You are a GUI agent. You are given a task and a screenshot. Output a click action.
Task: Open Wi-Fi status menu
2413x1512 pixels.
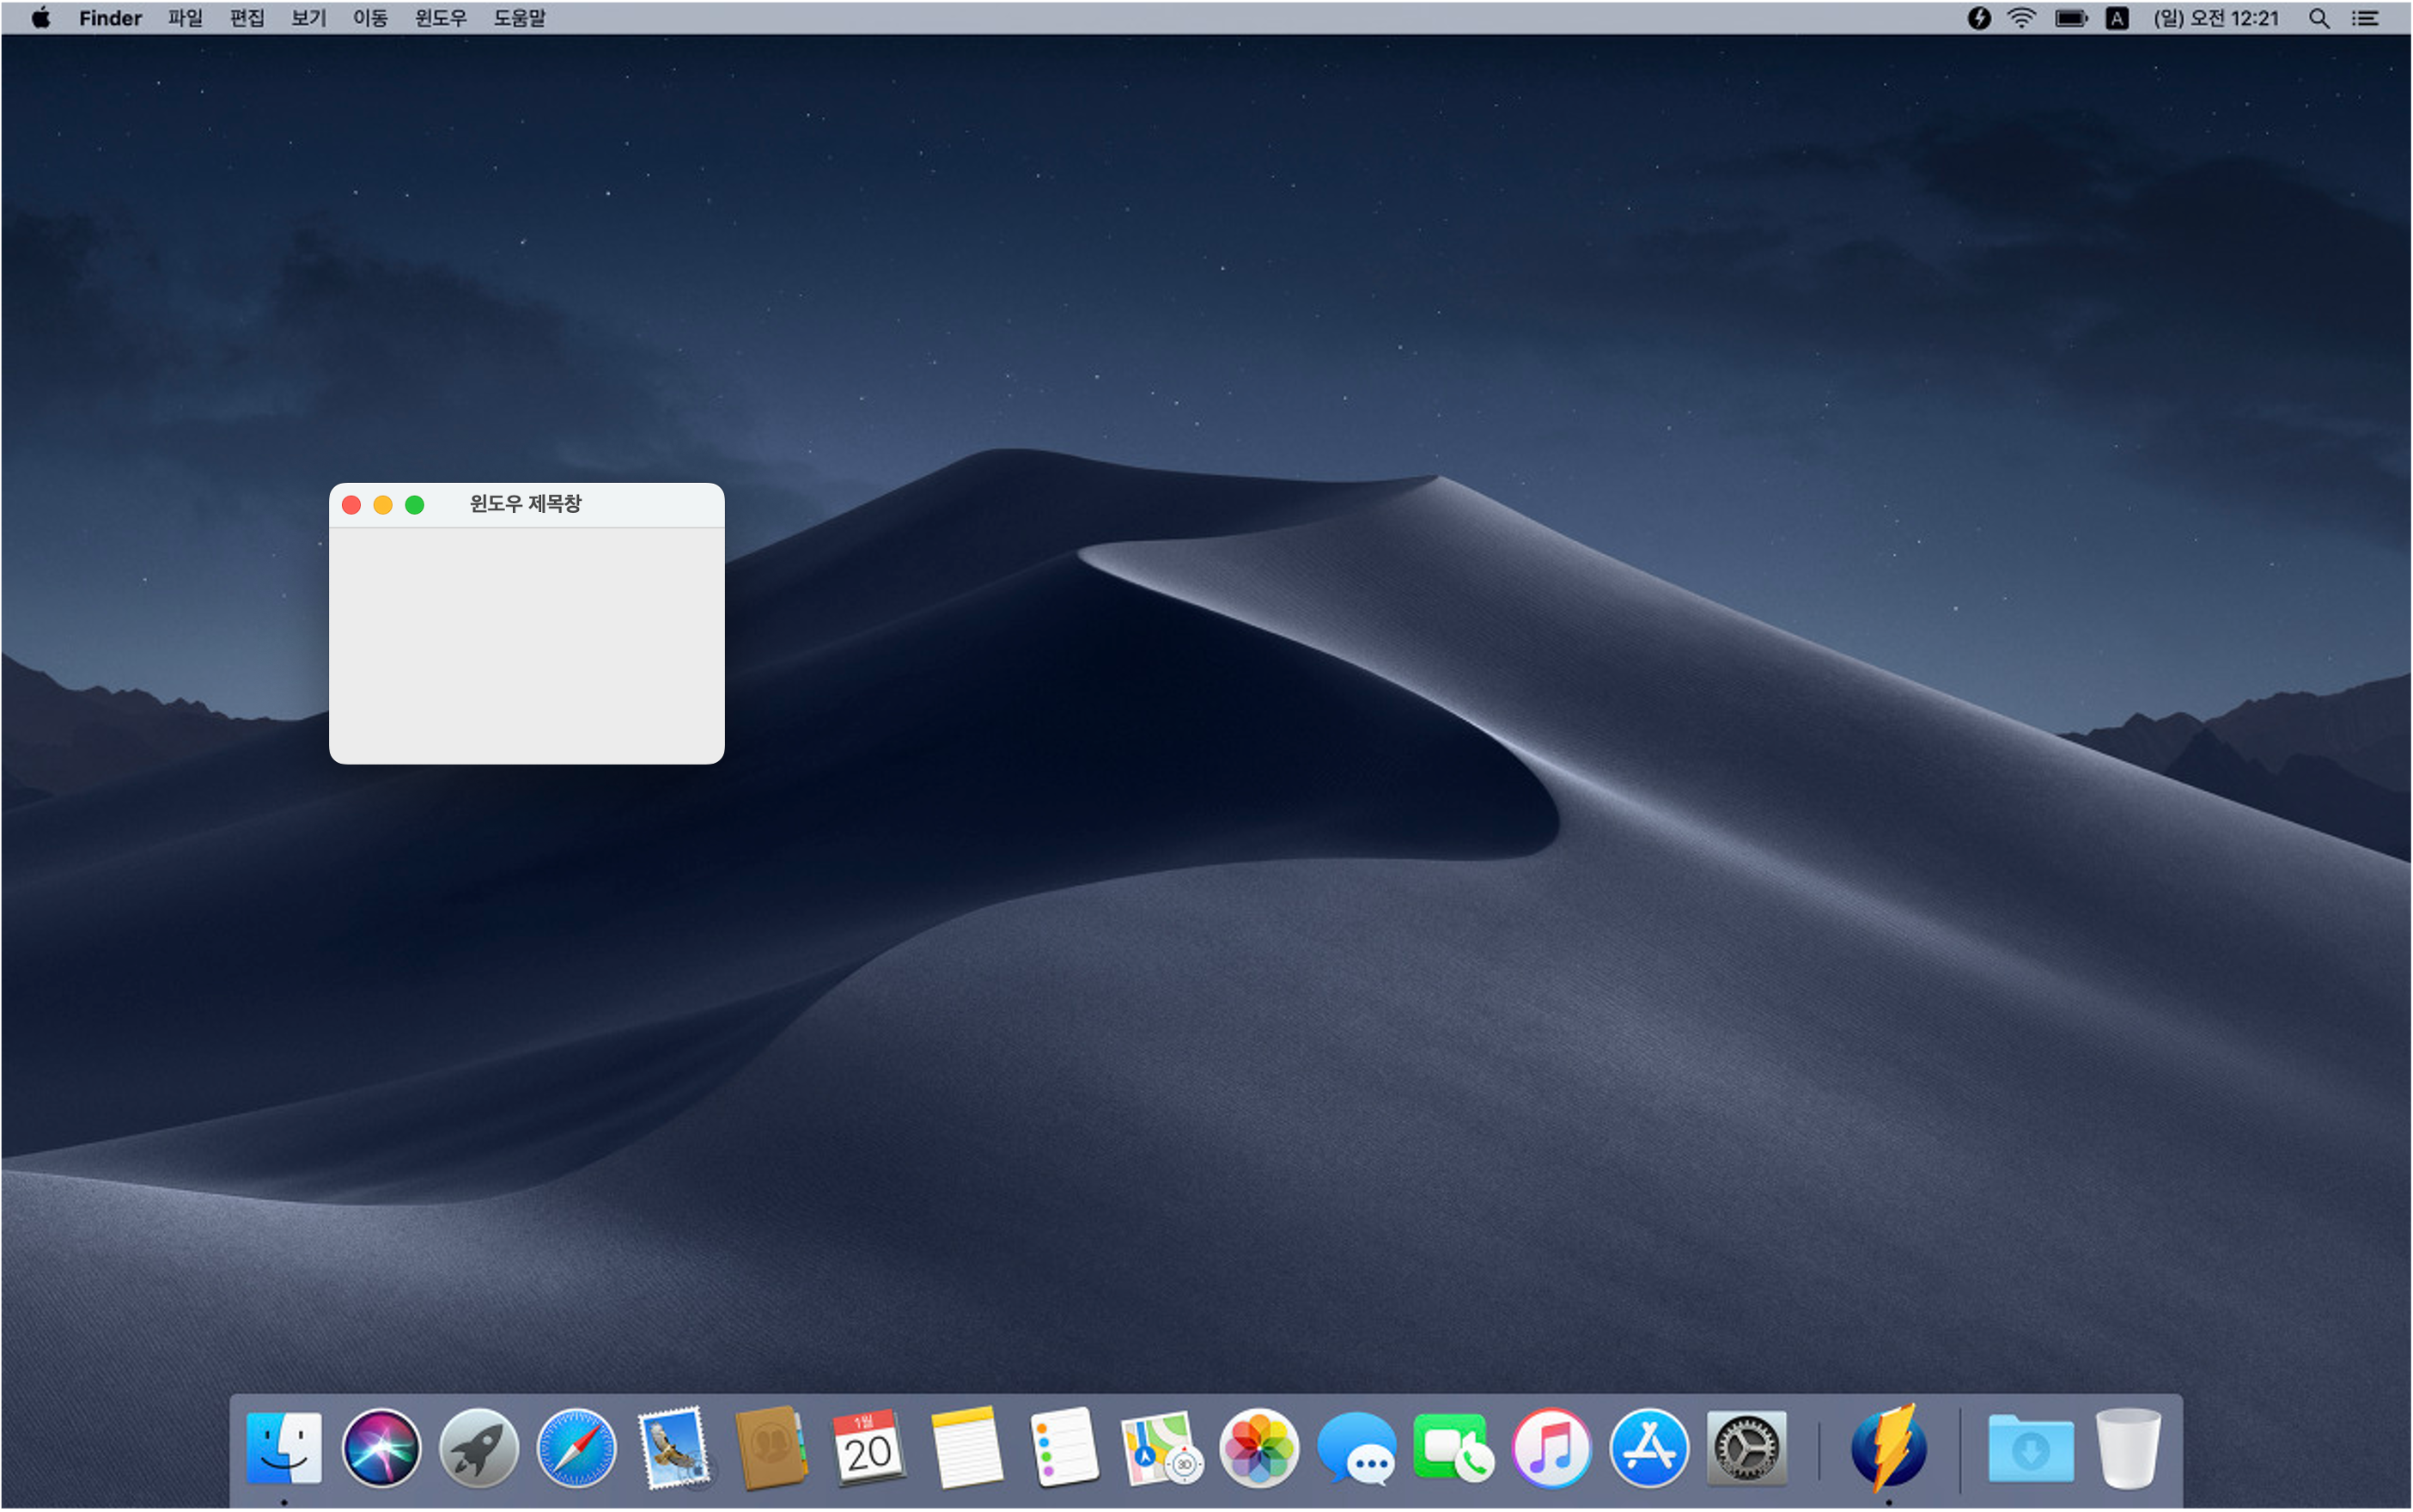pos(2021,18)
